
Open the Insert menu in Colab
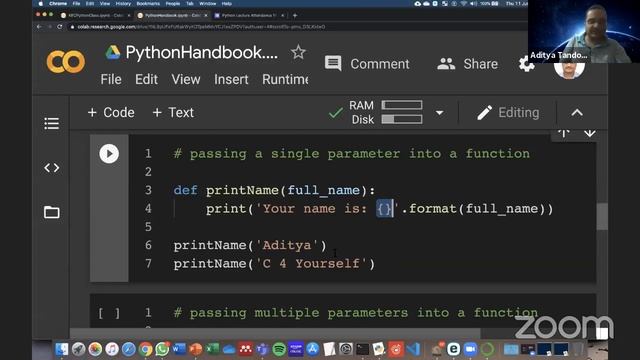click(231, 79)
